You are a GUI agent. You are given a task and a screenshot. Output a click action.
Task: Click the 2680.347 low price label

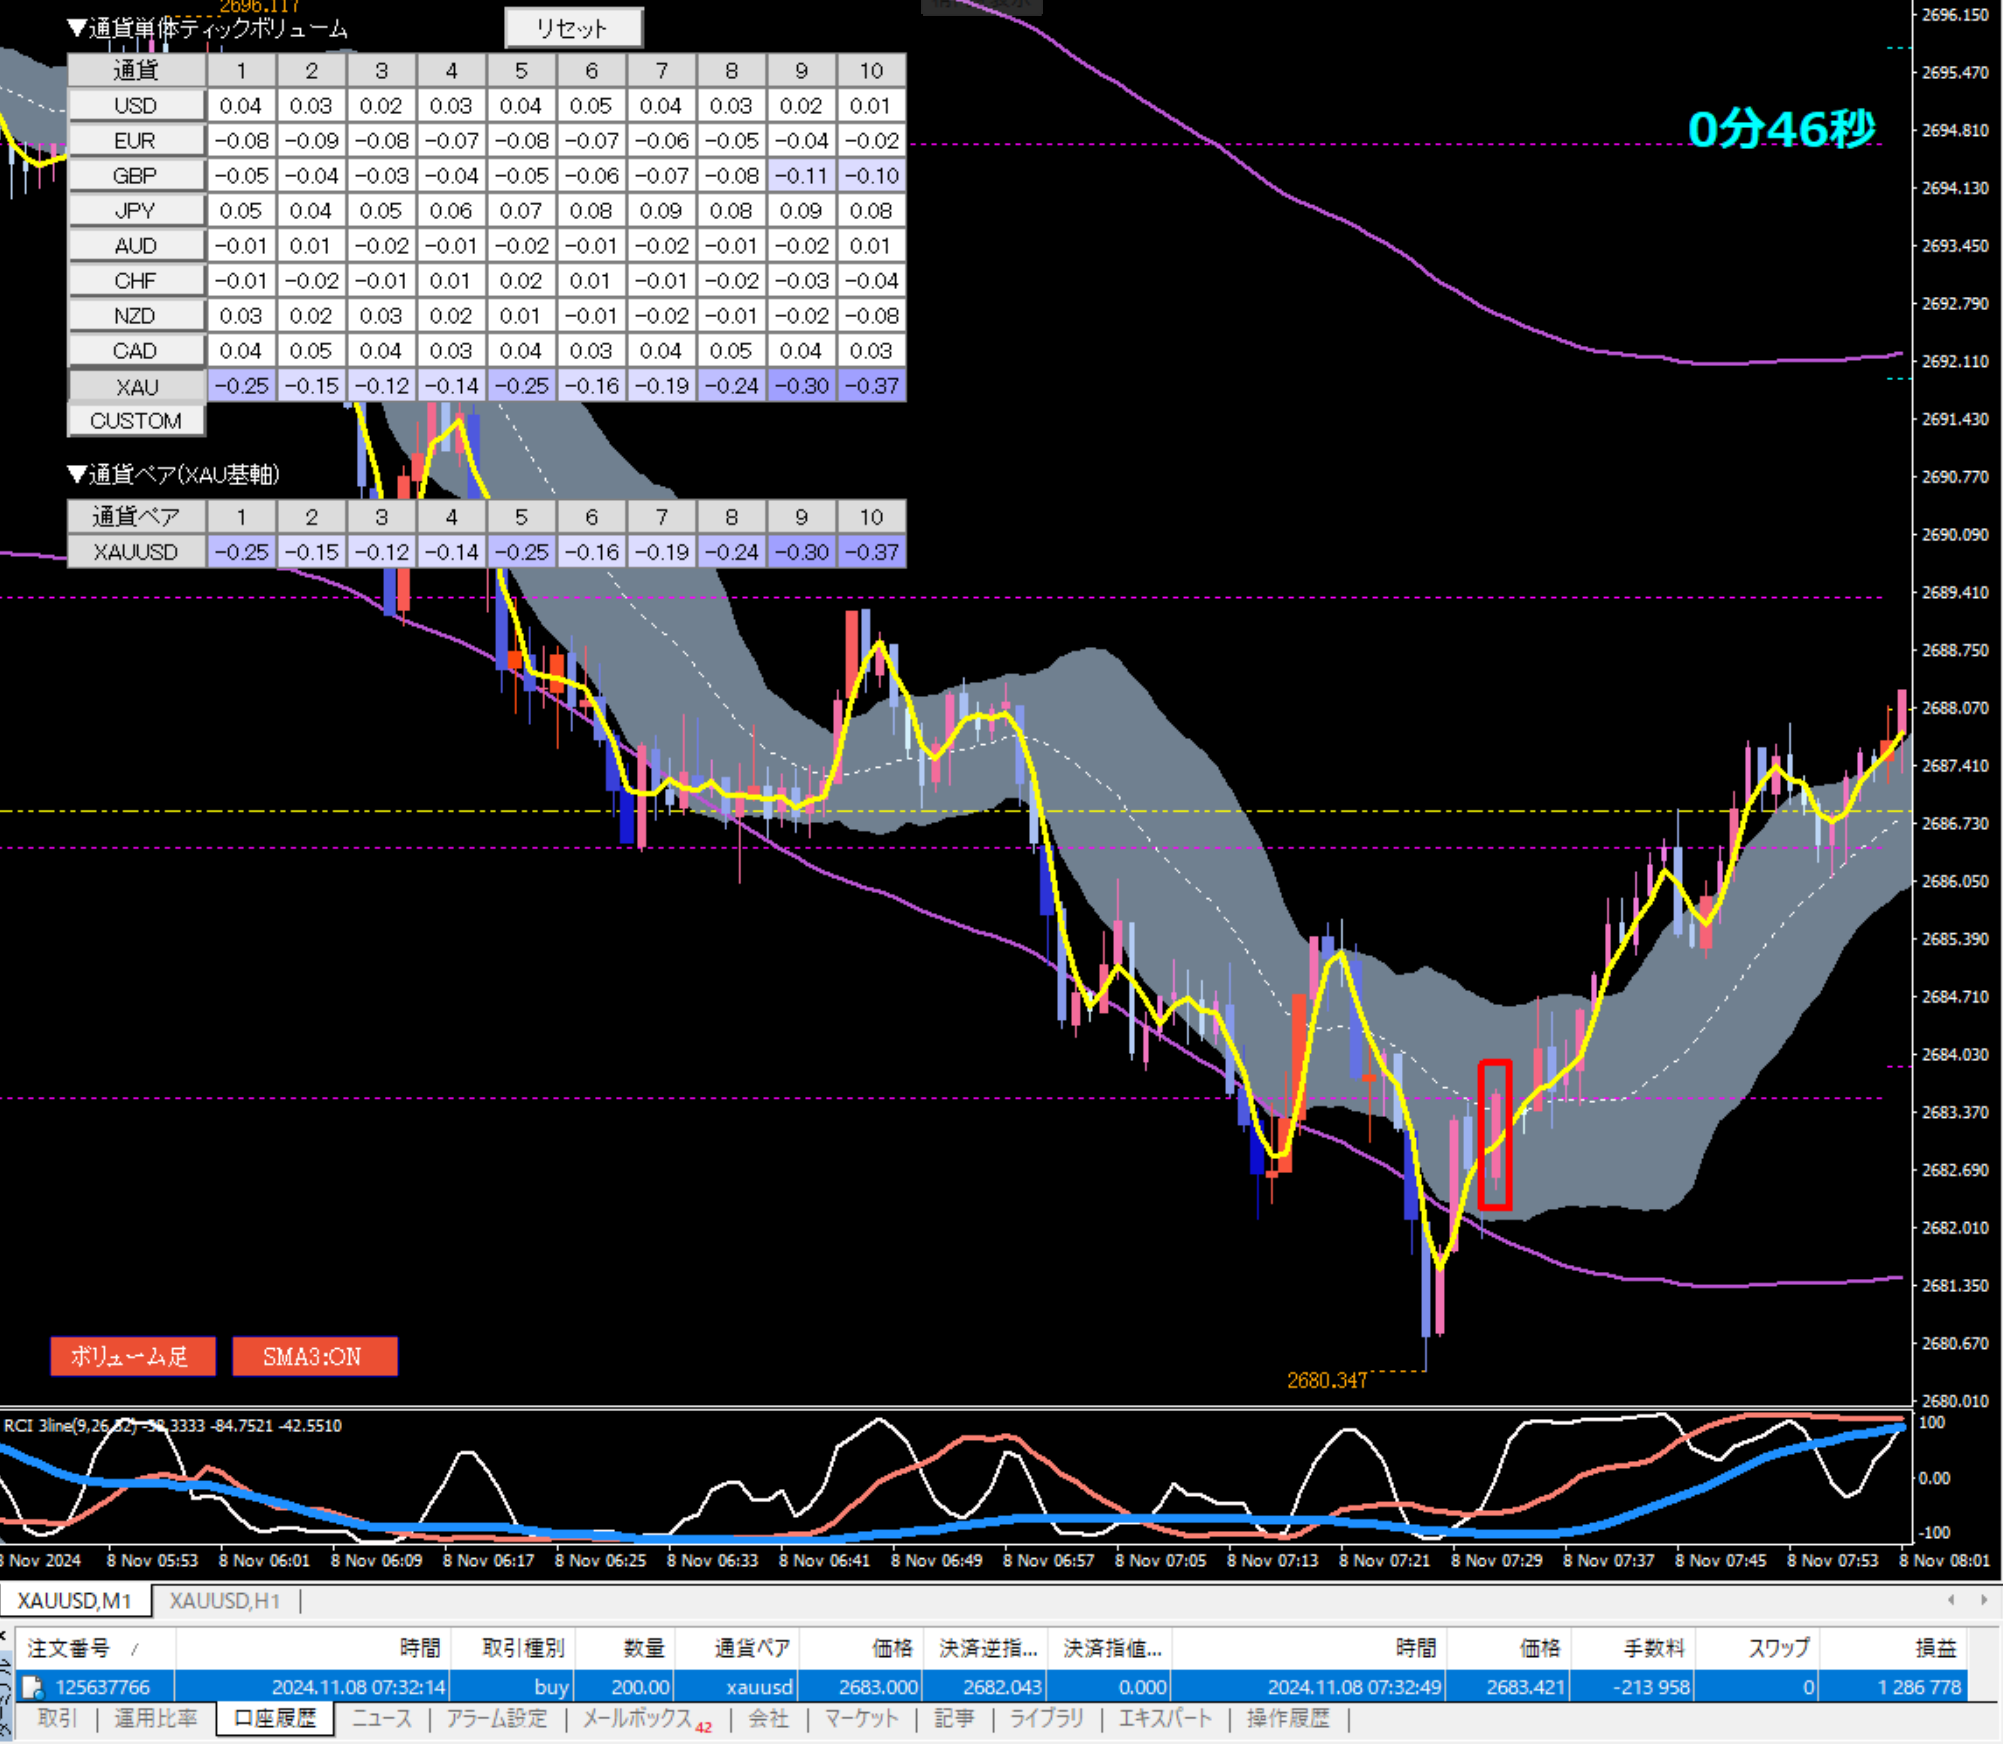coord(1326,1381)
